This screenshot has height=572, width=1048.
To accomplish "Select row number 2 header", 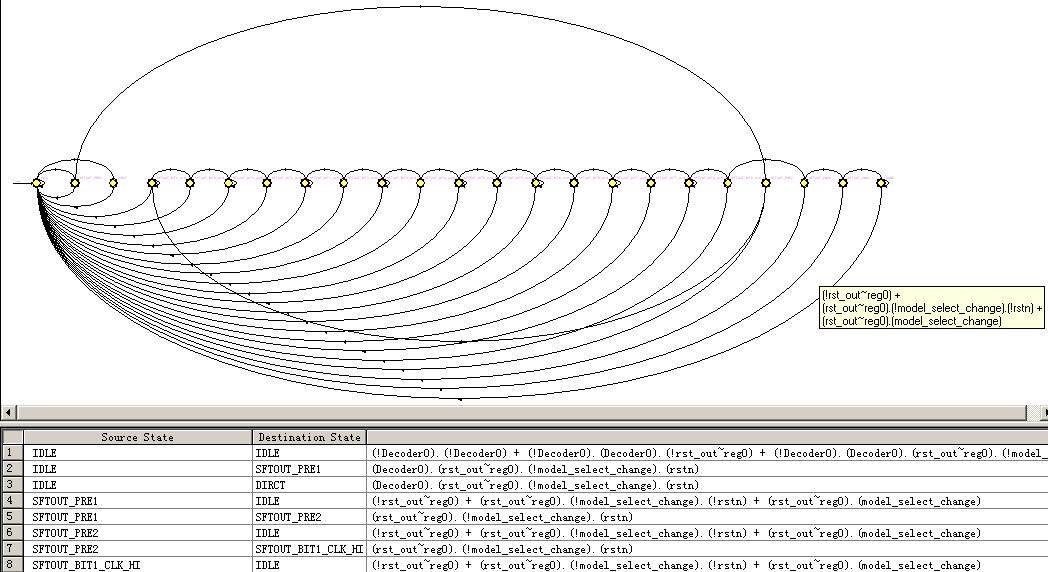I will tap(12, 468).
